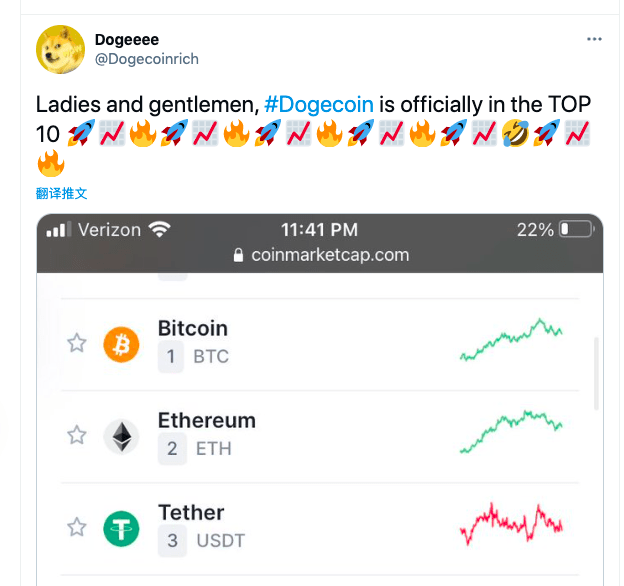
Task: Click the #Dogecoin hashtag link
Action: [319, 104]
